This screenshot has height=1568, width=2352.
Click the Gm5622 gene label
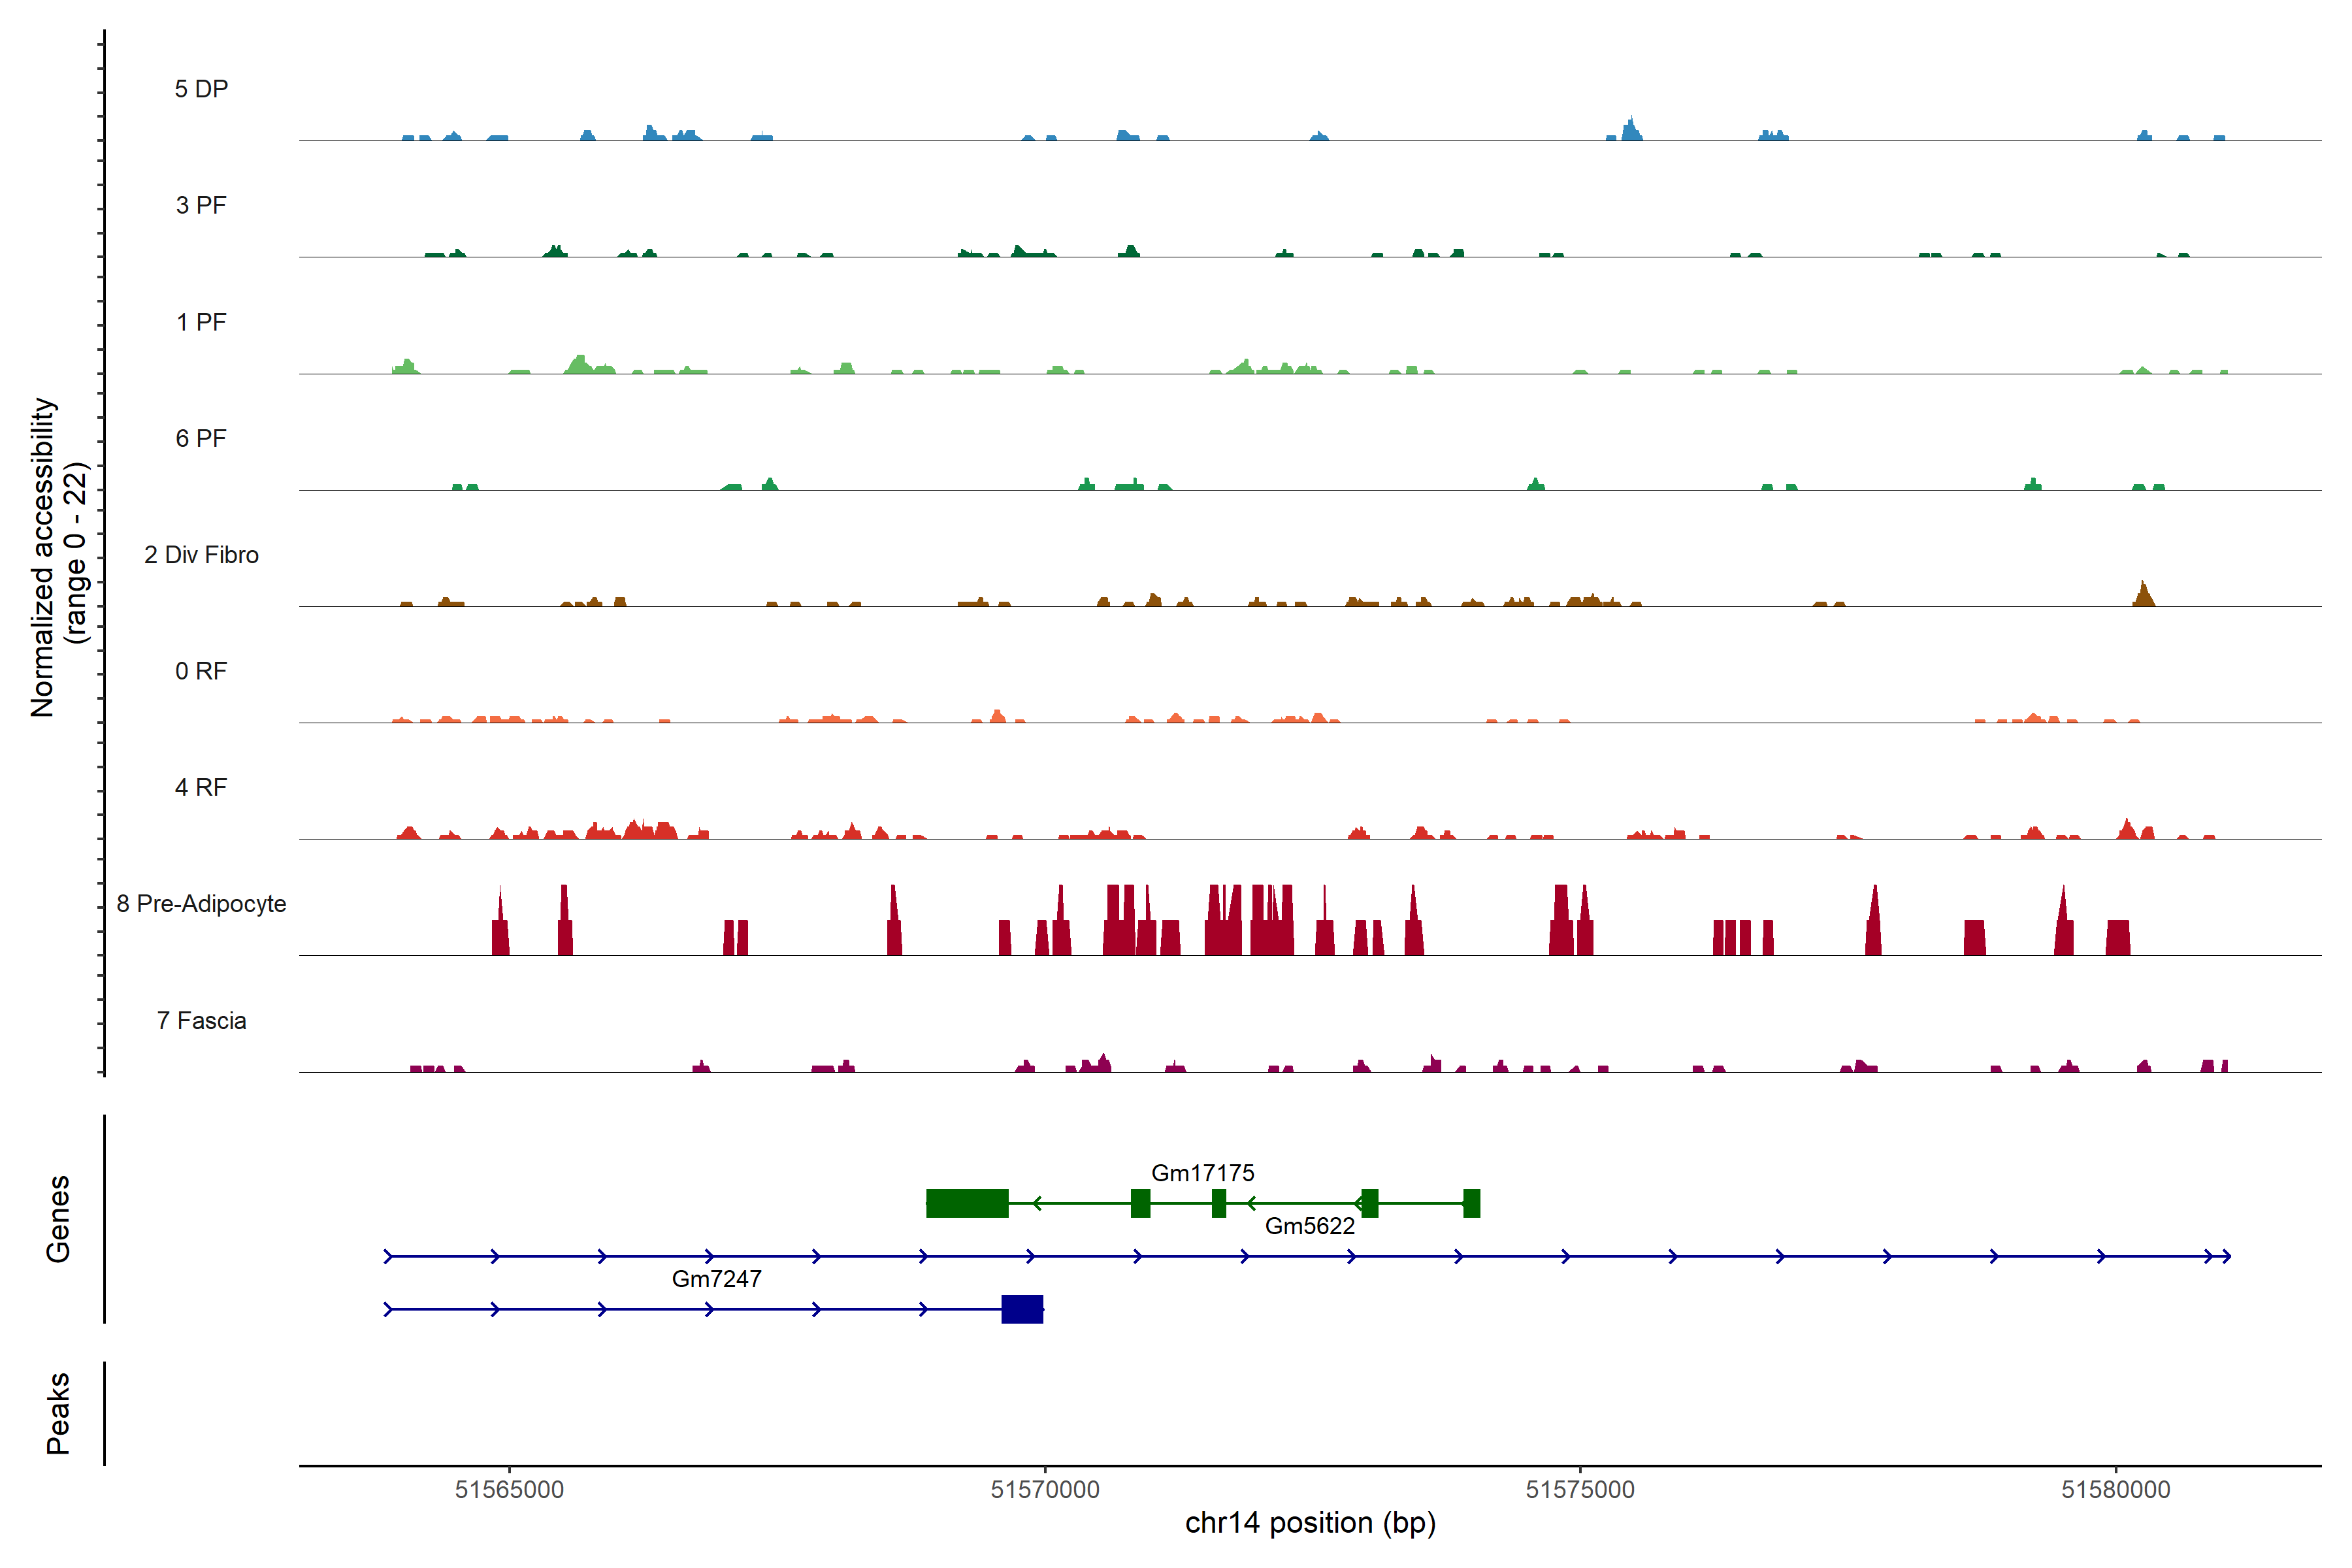1309,1226
